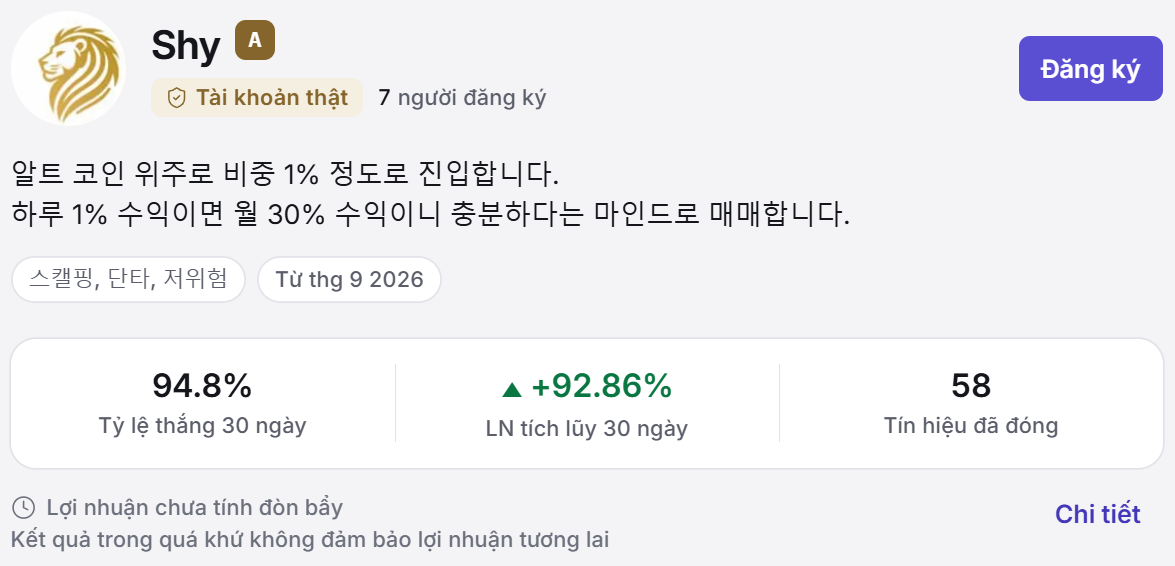Click the Lợi nhuận chưa tính đòn bẩy note
This screenshot has width=1175, height=566.
tap(195, 508)
